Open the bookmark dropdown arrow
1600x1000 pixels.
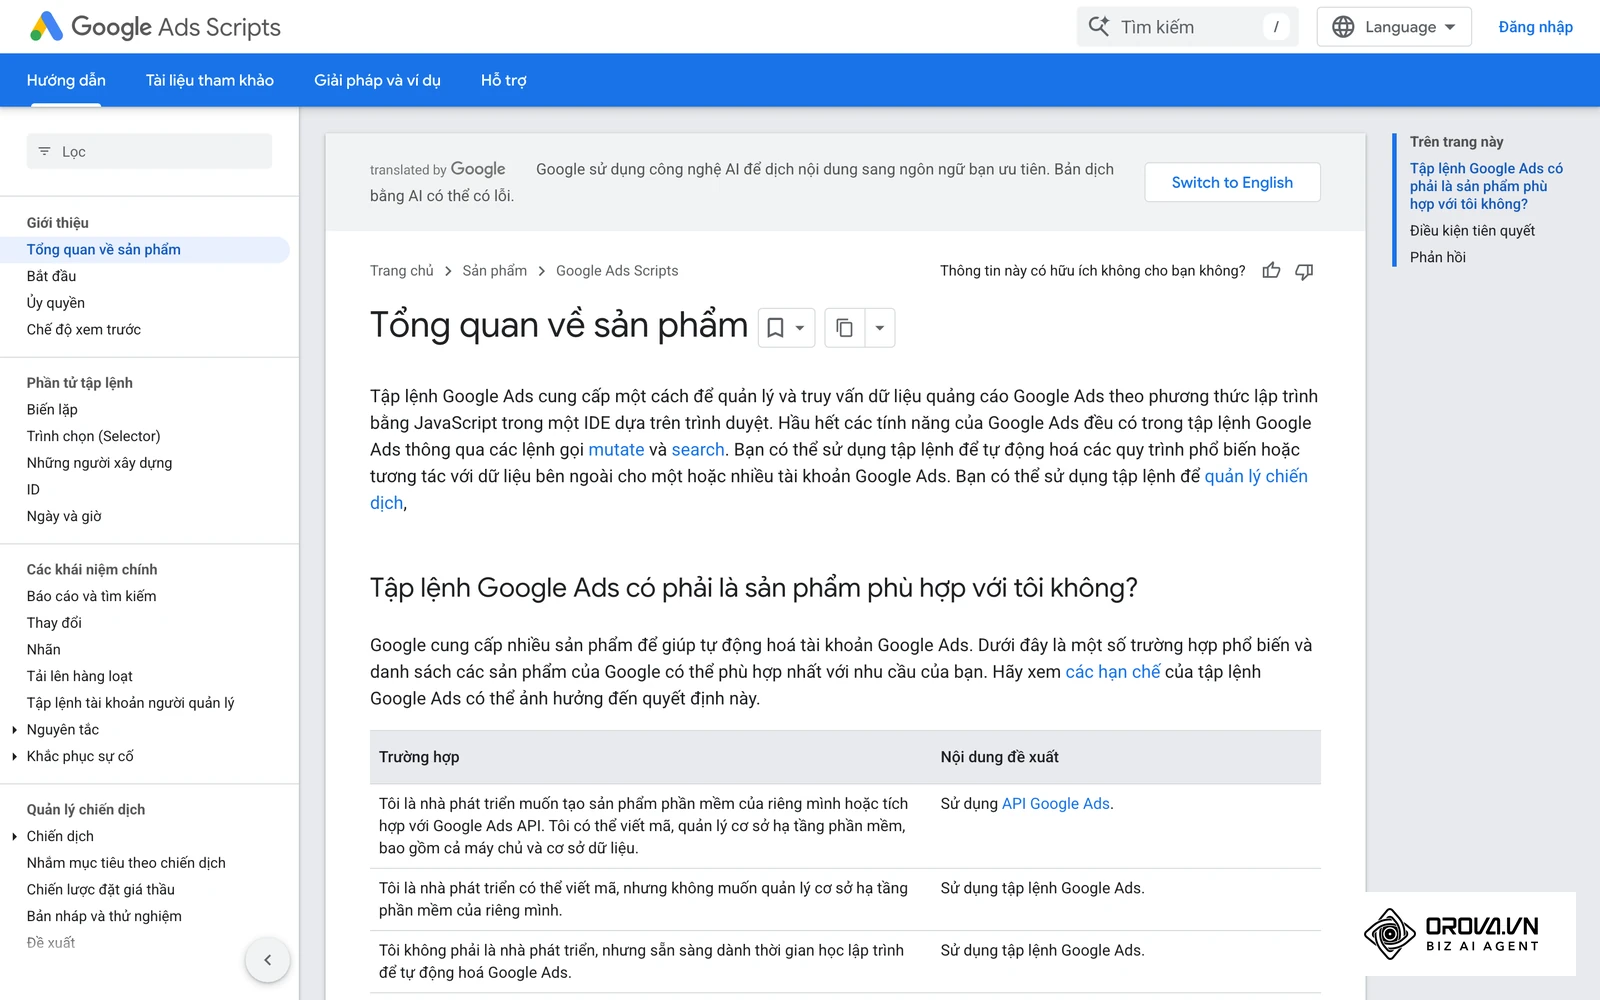click(x=800, y=328)
